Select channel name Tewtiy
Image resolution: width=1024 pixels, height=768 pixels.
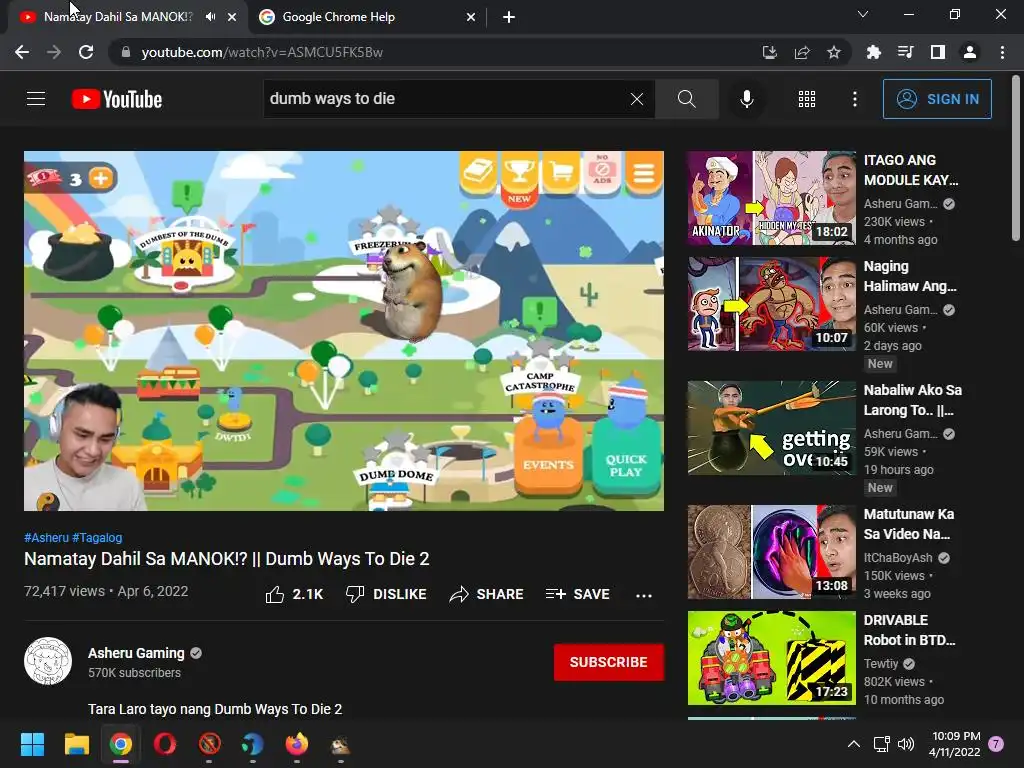pos(881,664)
